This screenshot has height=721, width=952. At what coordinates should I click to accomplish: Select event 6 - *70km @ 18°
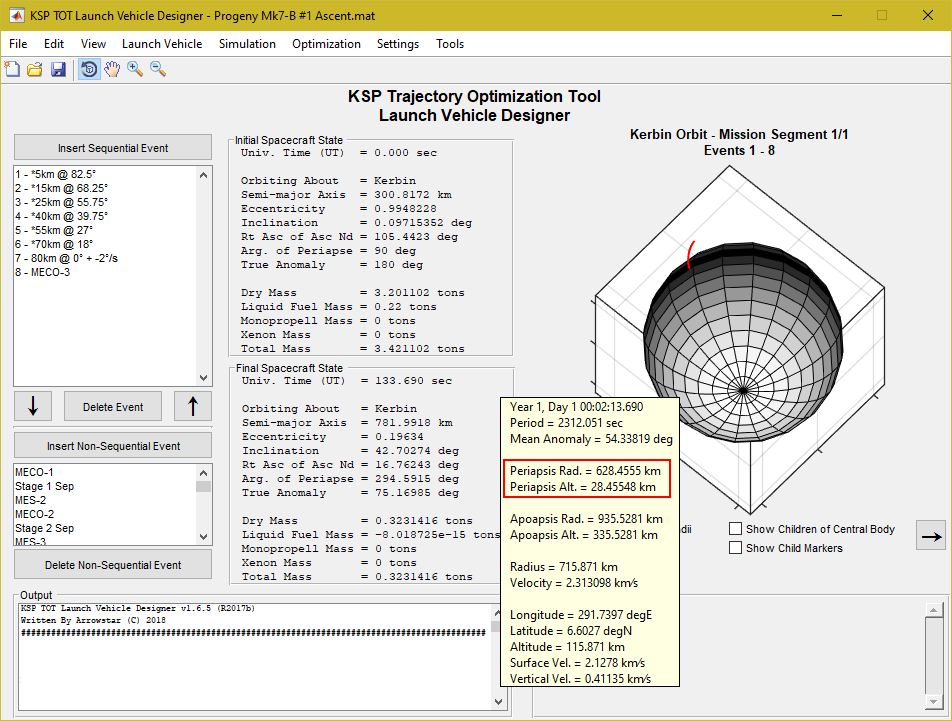click(106, 244)
